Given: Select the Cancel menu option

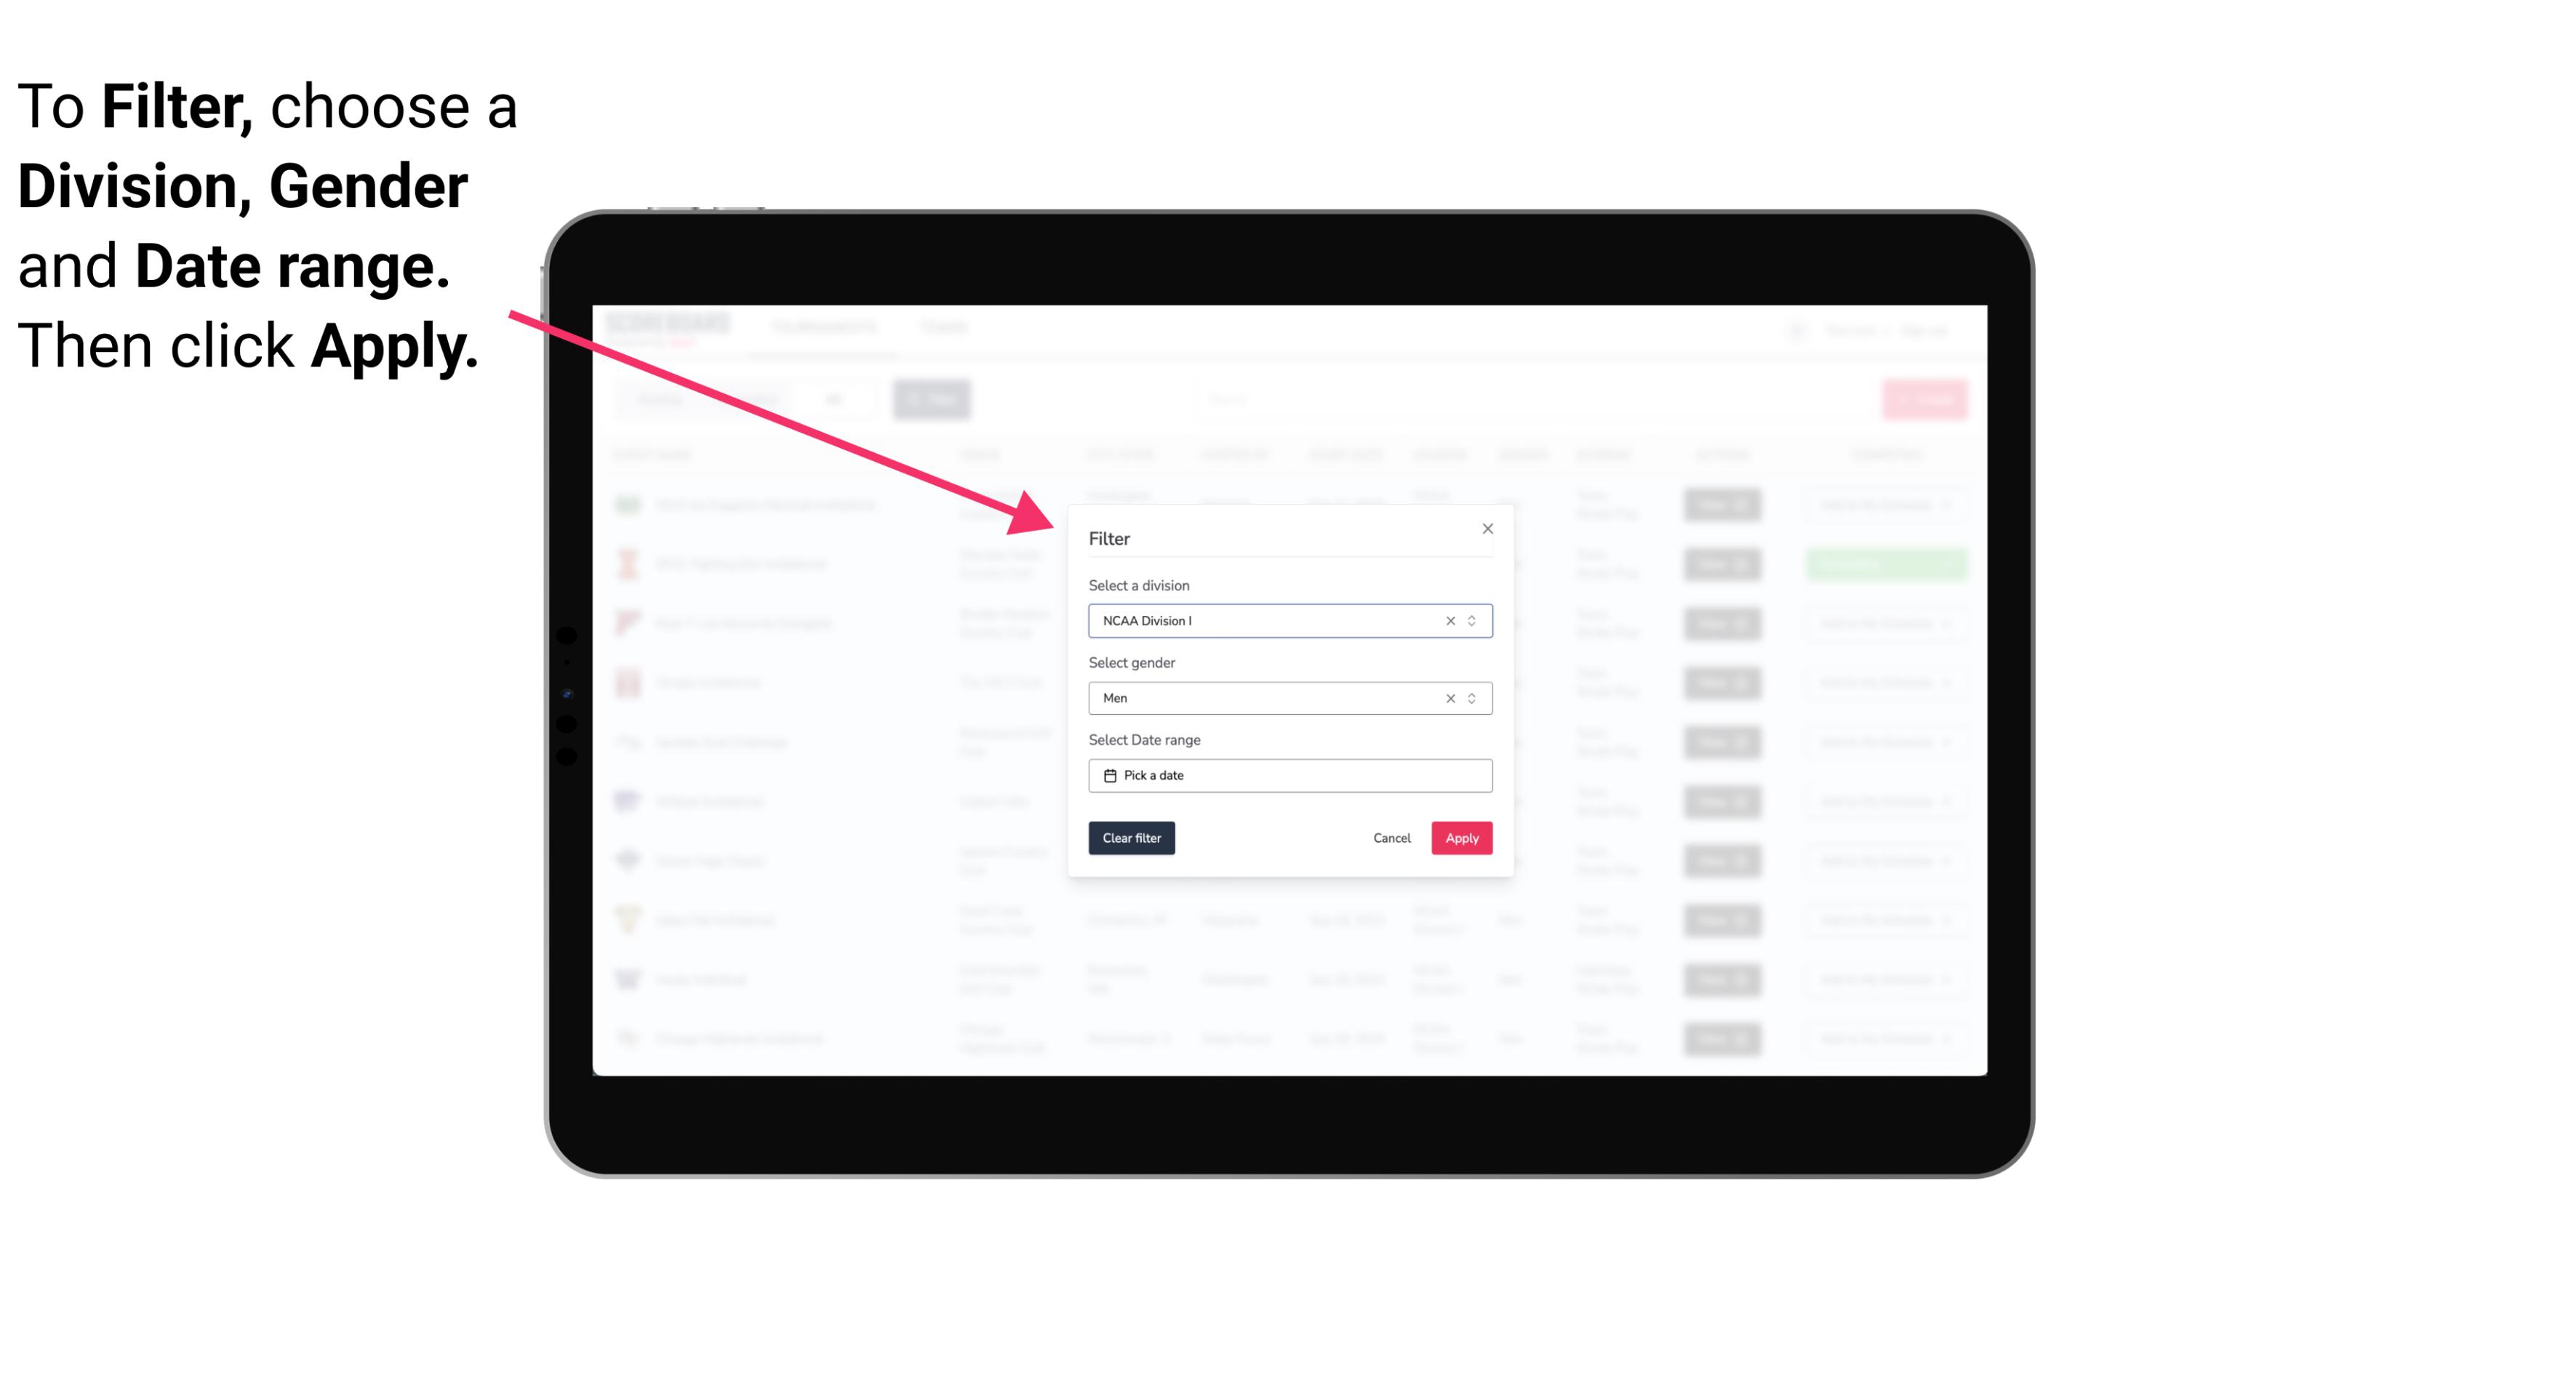Looking at the screenshot, I should coord(1391,838).
